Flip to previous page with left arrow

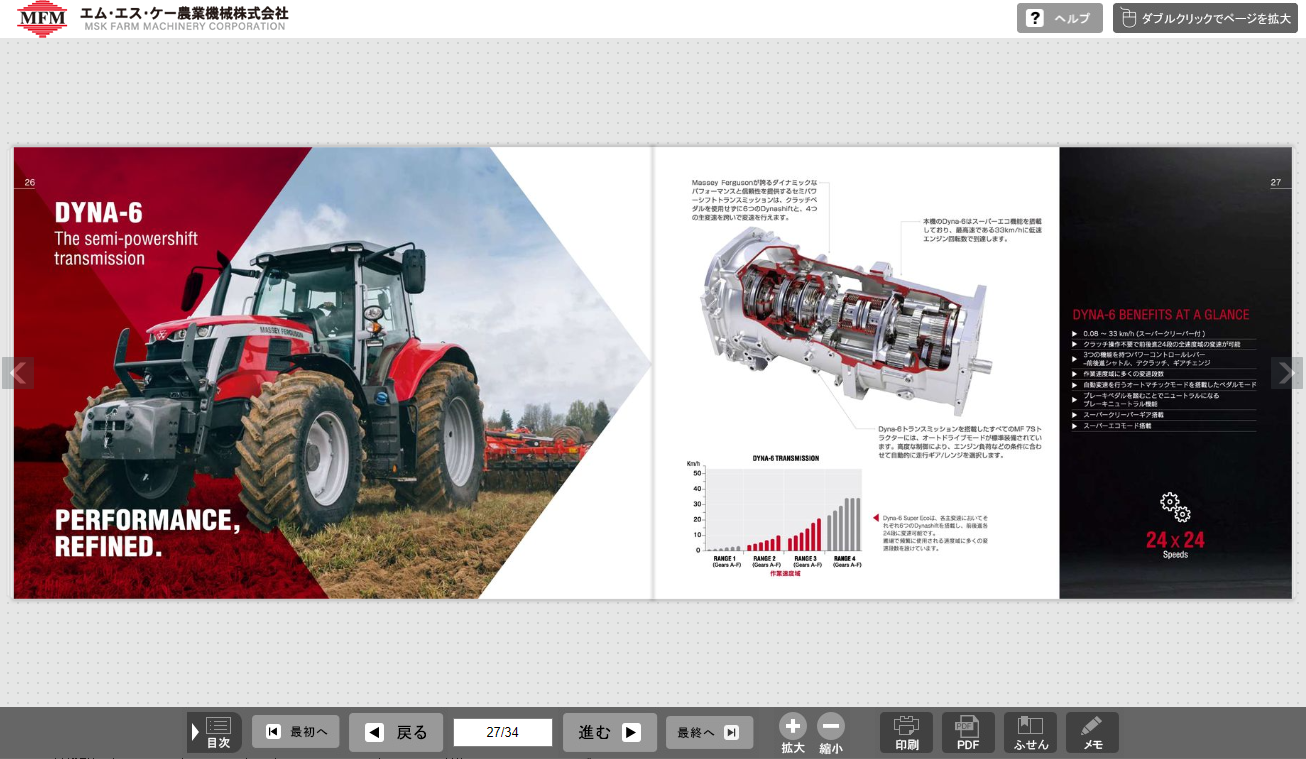pos(18,373)
